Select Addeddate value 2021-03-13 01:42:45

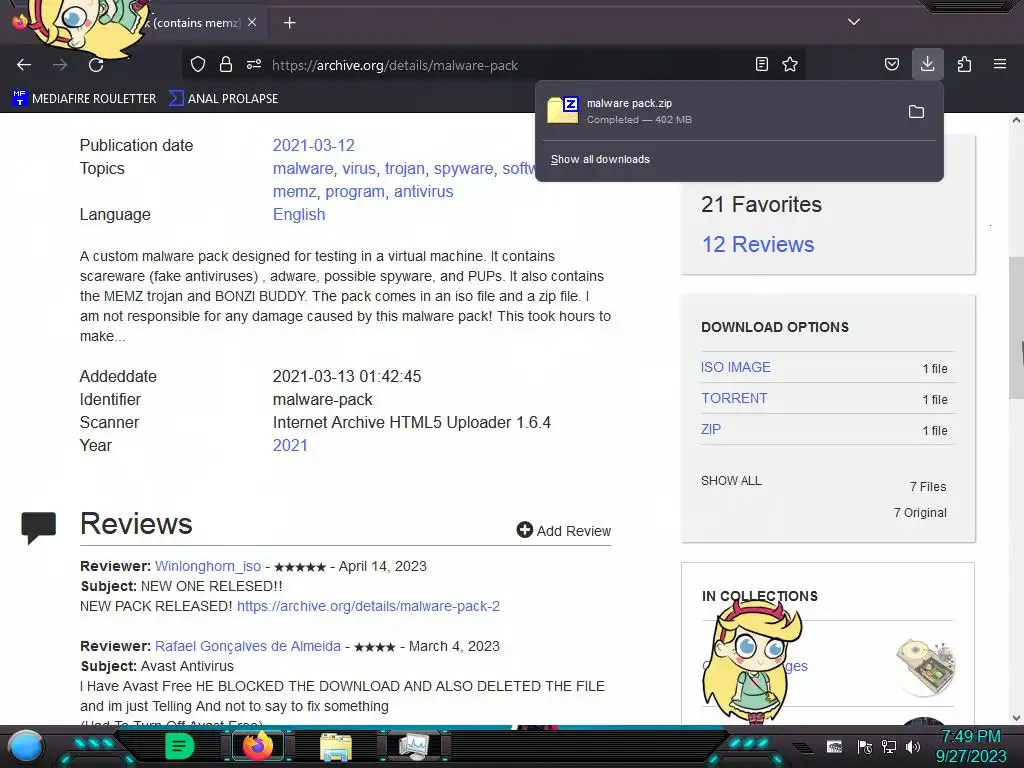[347, 376]
